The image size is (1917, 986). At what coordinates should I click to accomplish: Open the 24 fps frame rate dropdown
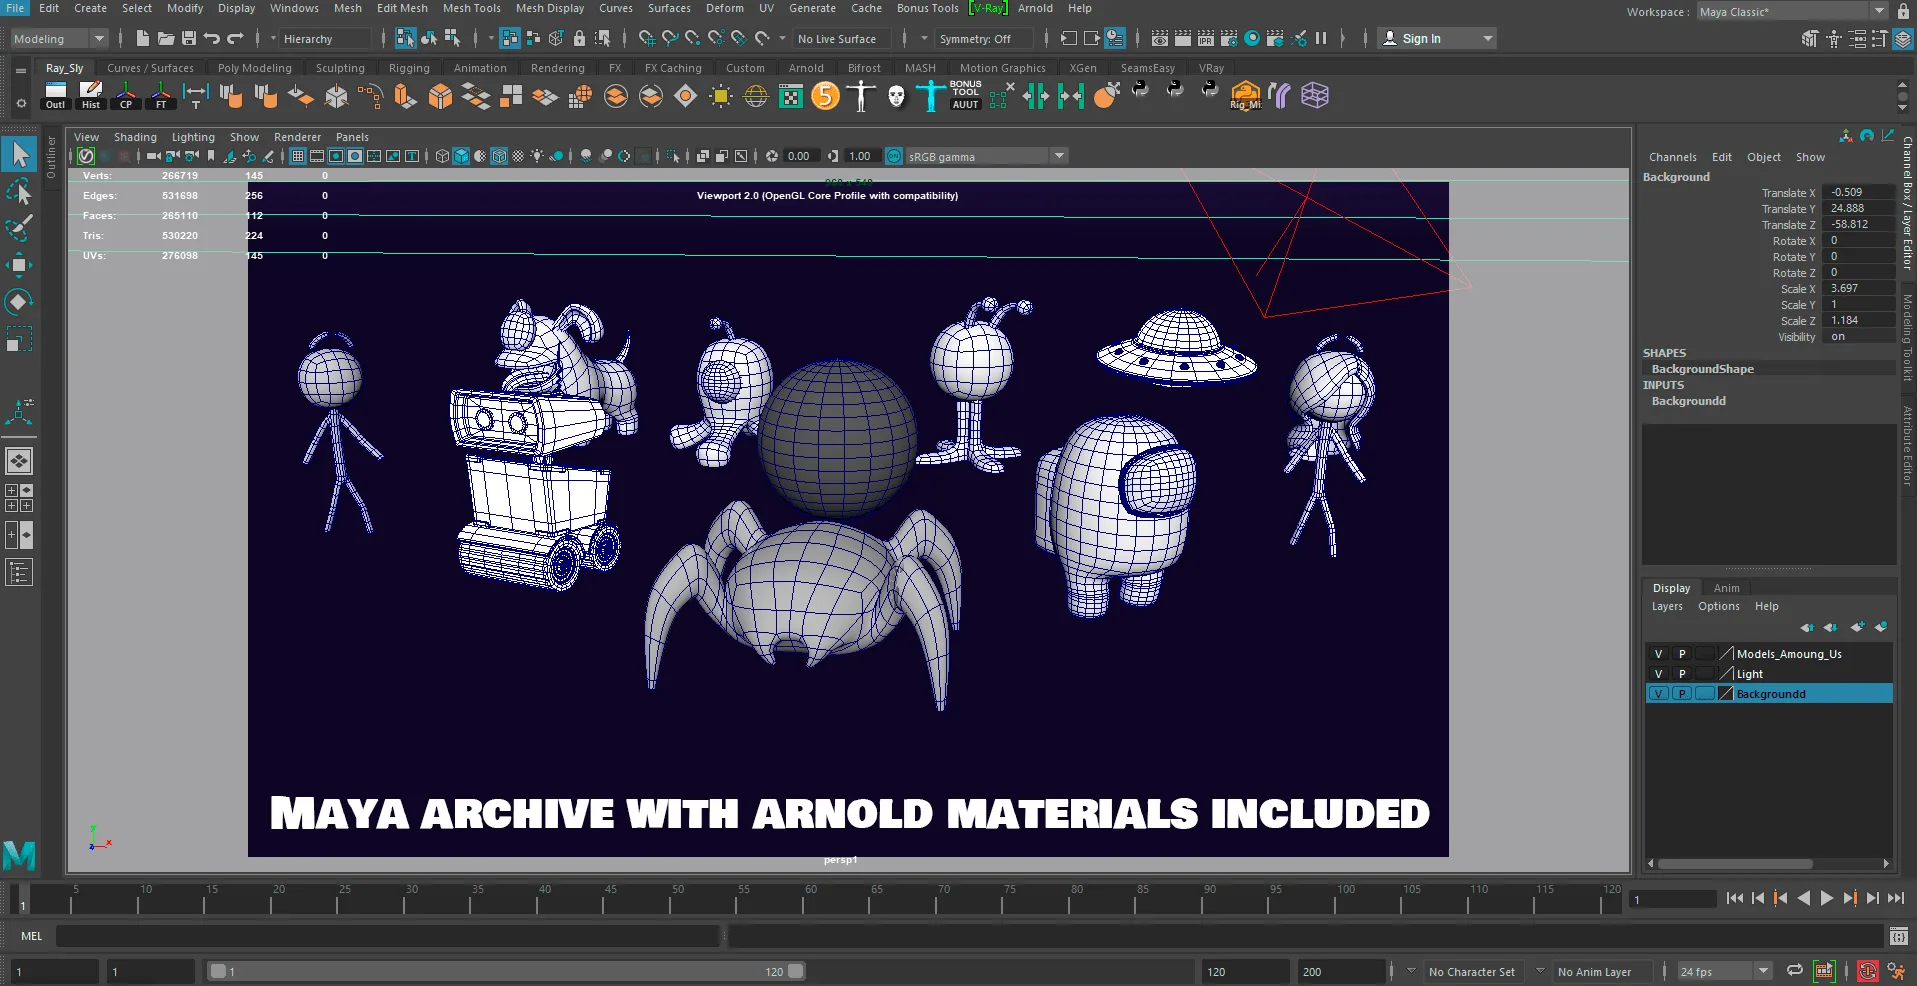[1725, 971]
